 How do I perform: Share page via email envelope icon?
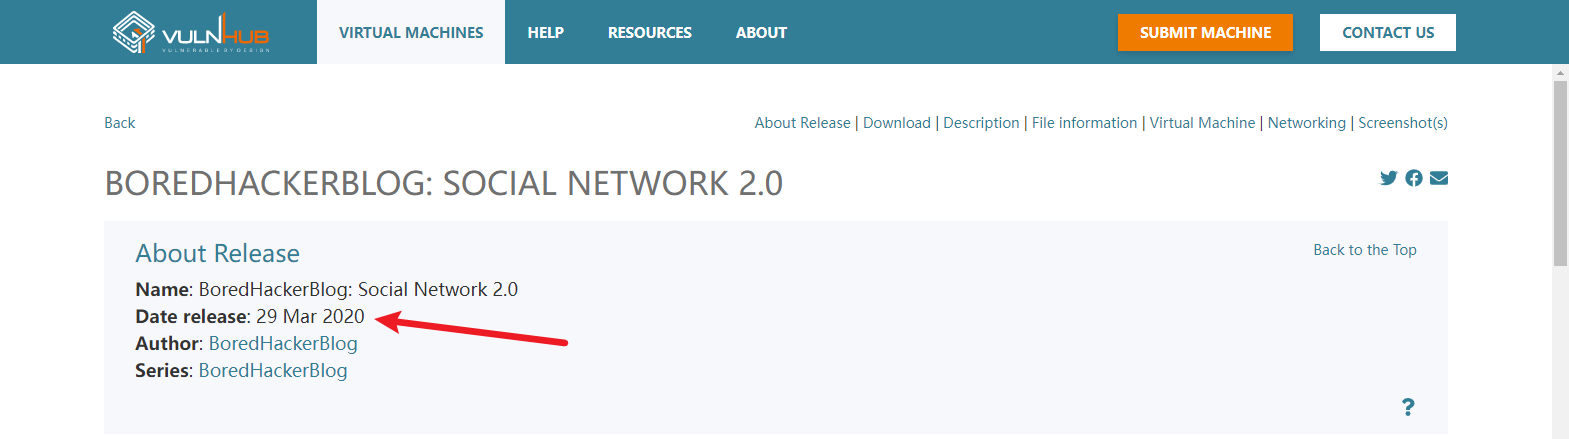[1439, 178]
